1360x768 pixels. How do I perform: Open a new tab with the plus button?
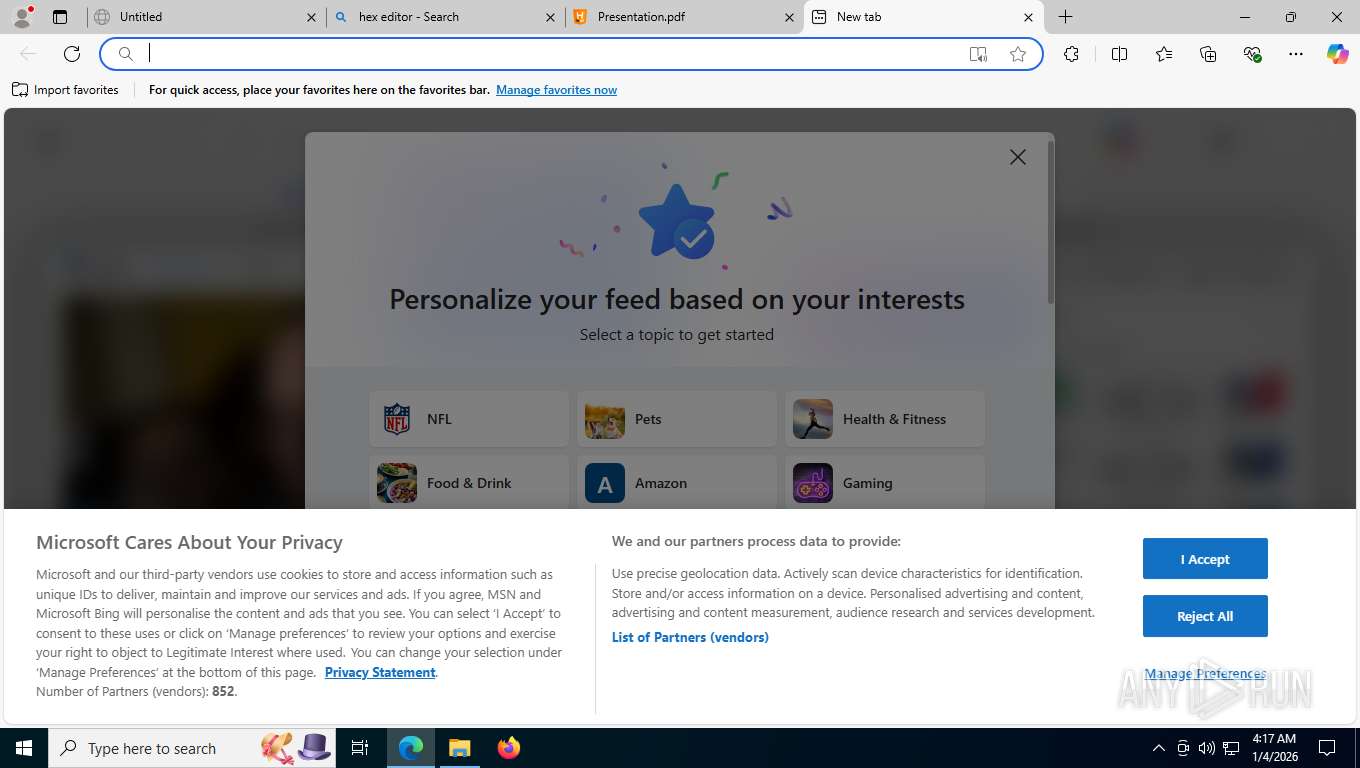[x=1066, y=17]
